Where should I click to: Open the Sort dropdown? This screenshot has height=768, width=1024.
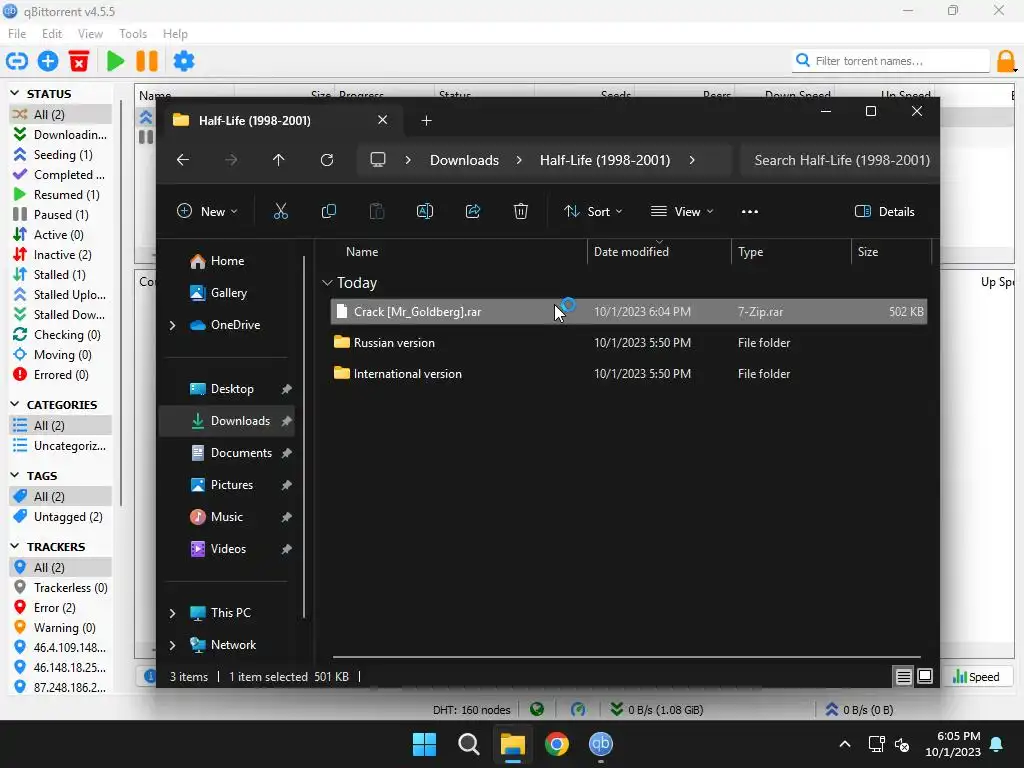coord(594,212)
